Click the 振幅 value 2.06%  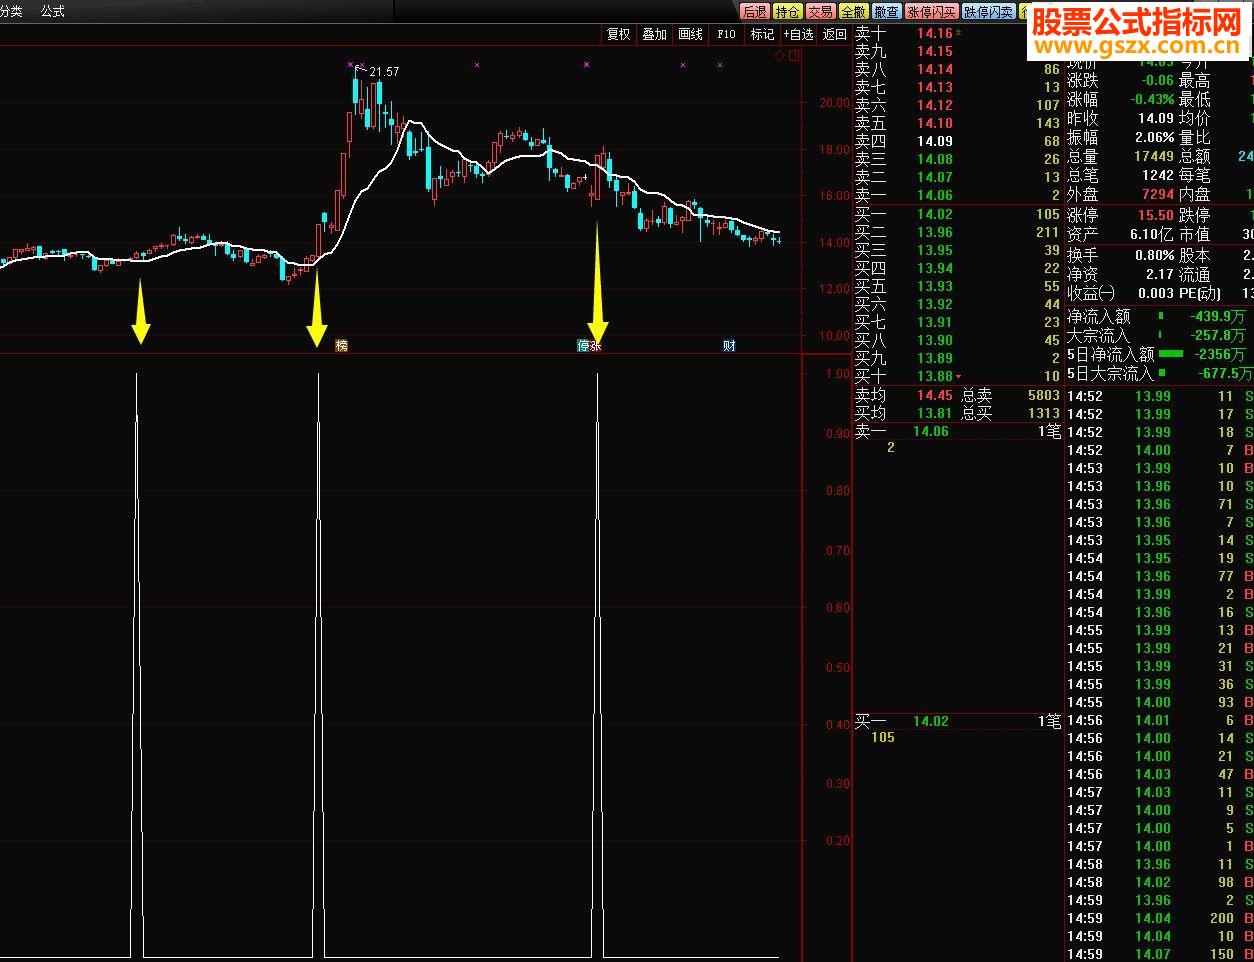click(1154, 137)
